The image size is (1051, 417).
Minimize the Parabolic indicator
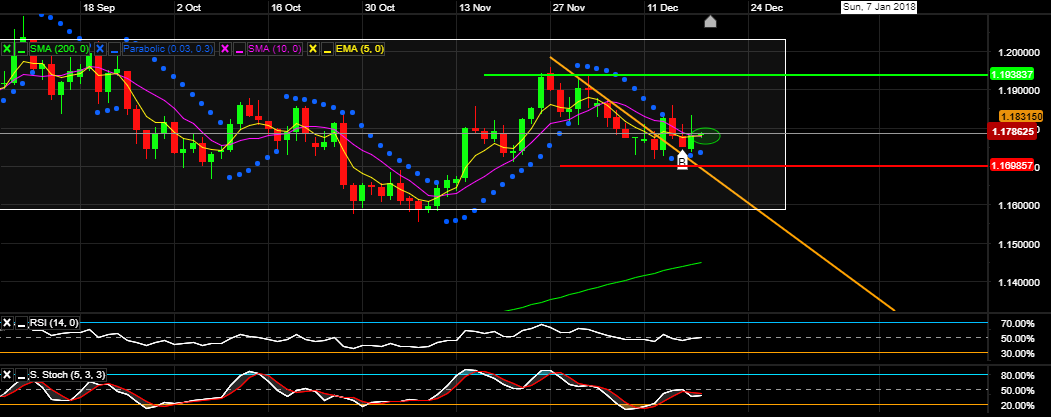click(113, 49)
